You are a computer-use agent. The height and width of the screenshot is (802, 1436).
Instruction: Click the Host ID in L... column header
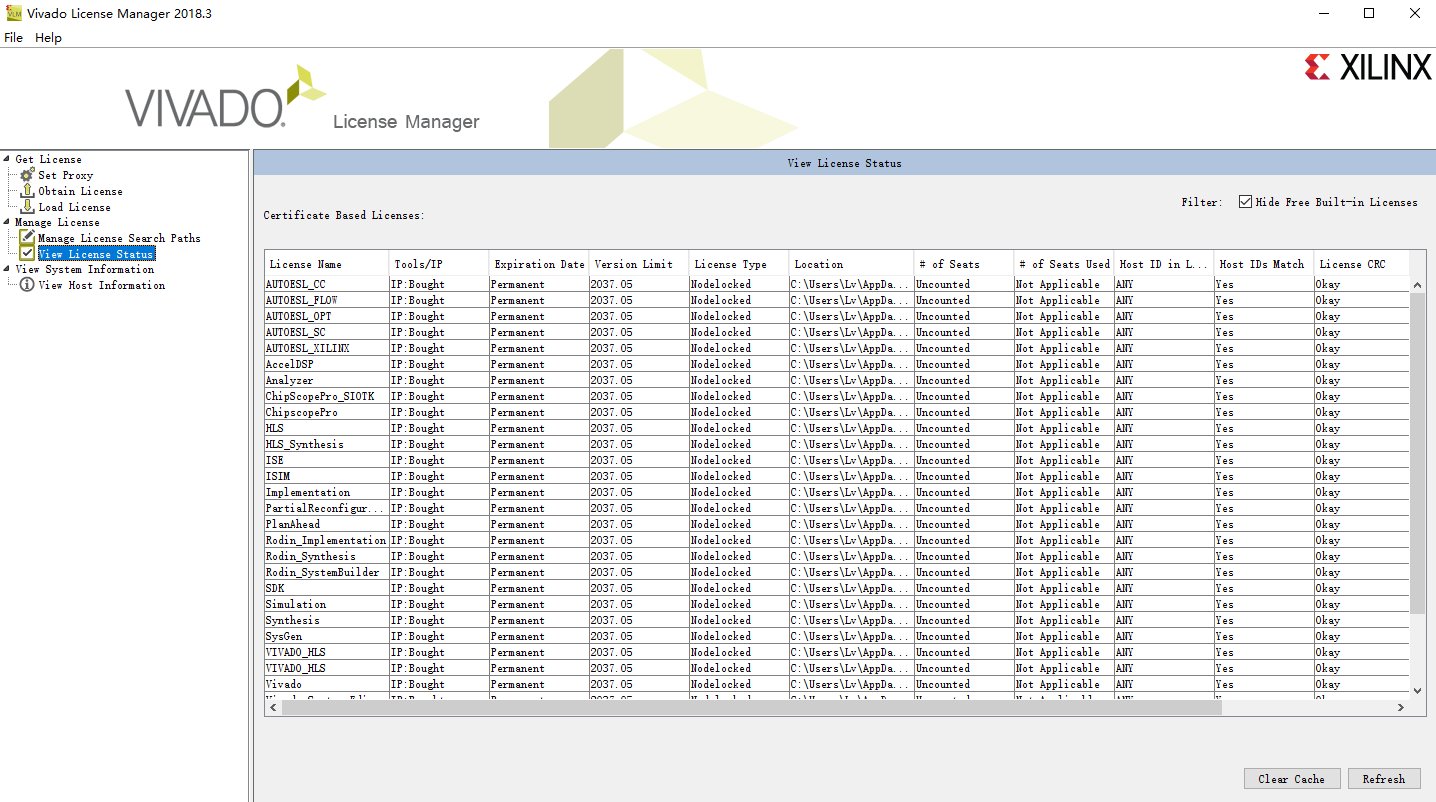tap(1164, 264)
